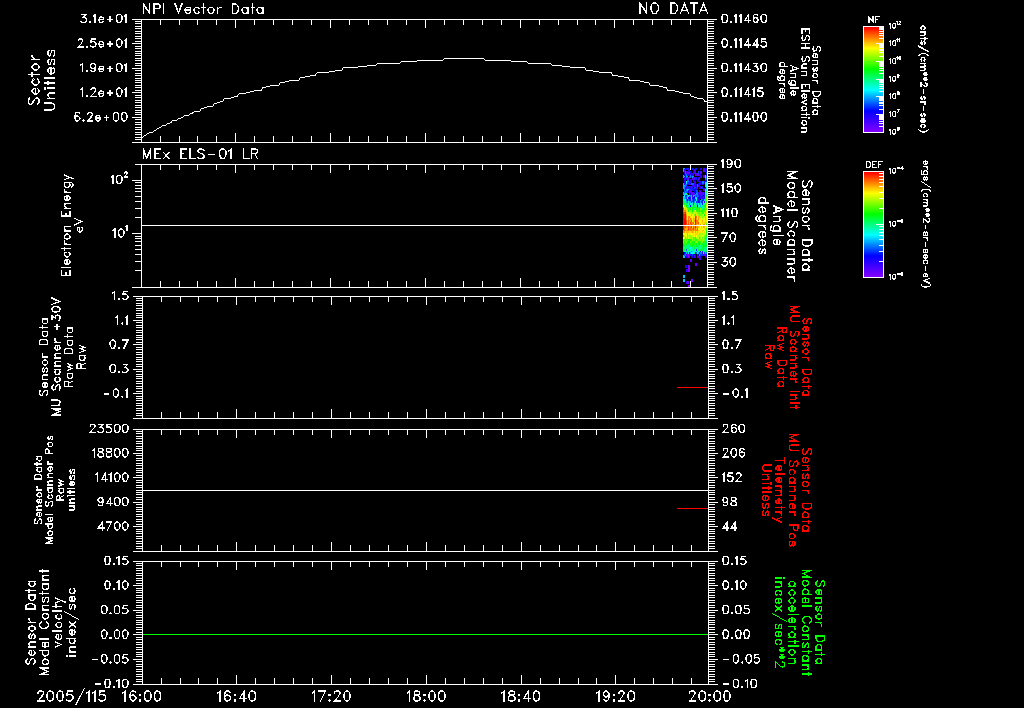Image resolution: width=1024 pixels, height=708 pixels.
Task: Click the 150 scanner angle tick value
Action: tap(731, 189)
